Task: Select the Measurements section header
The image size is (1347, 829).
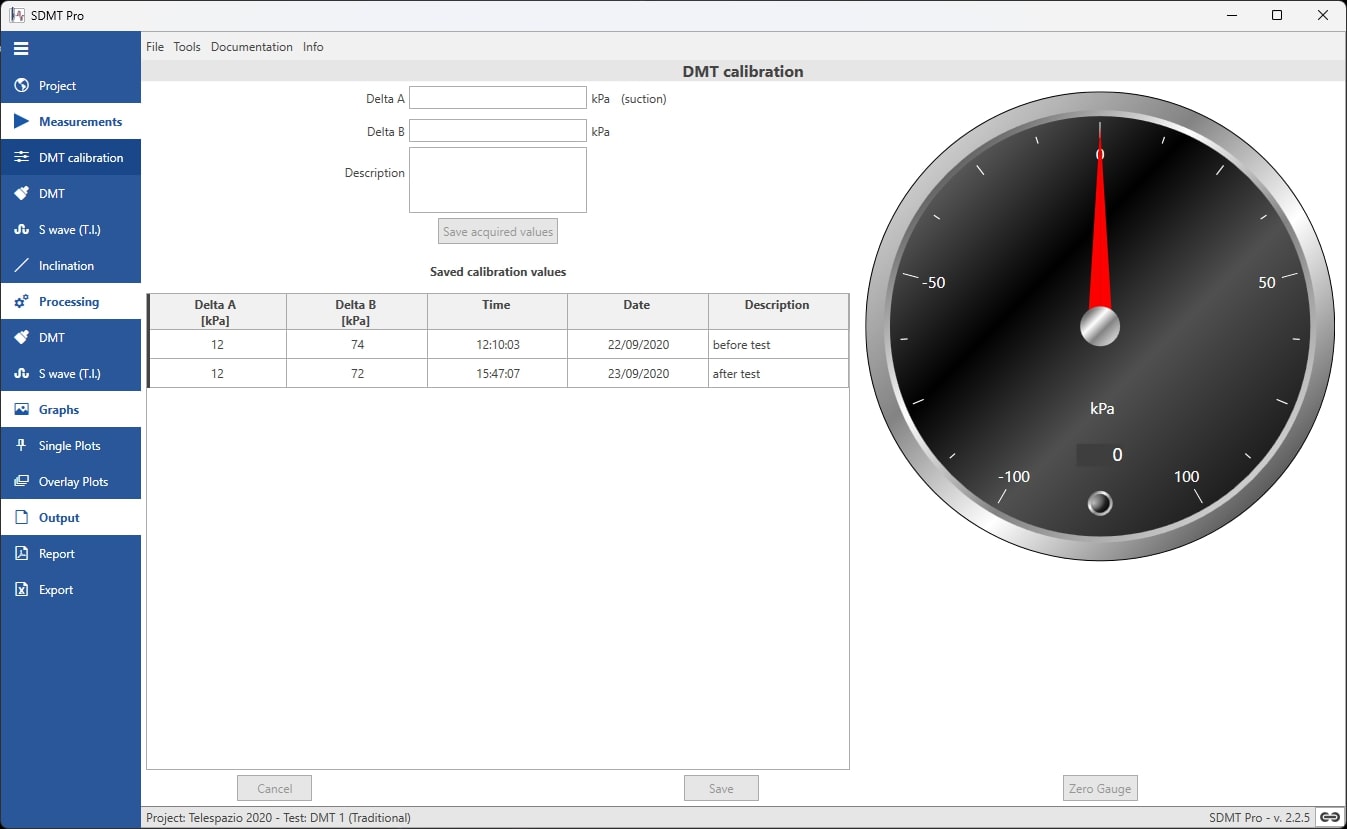Action: point(71,122)
